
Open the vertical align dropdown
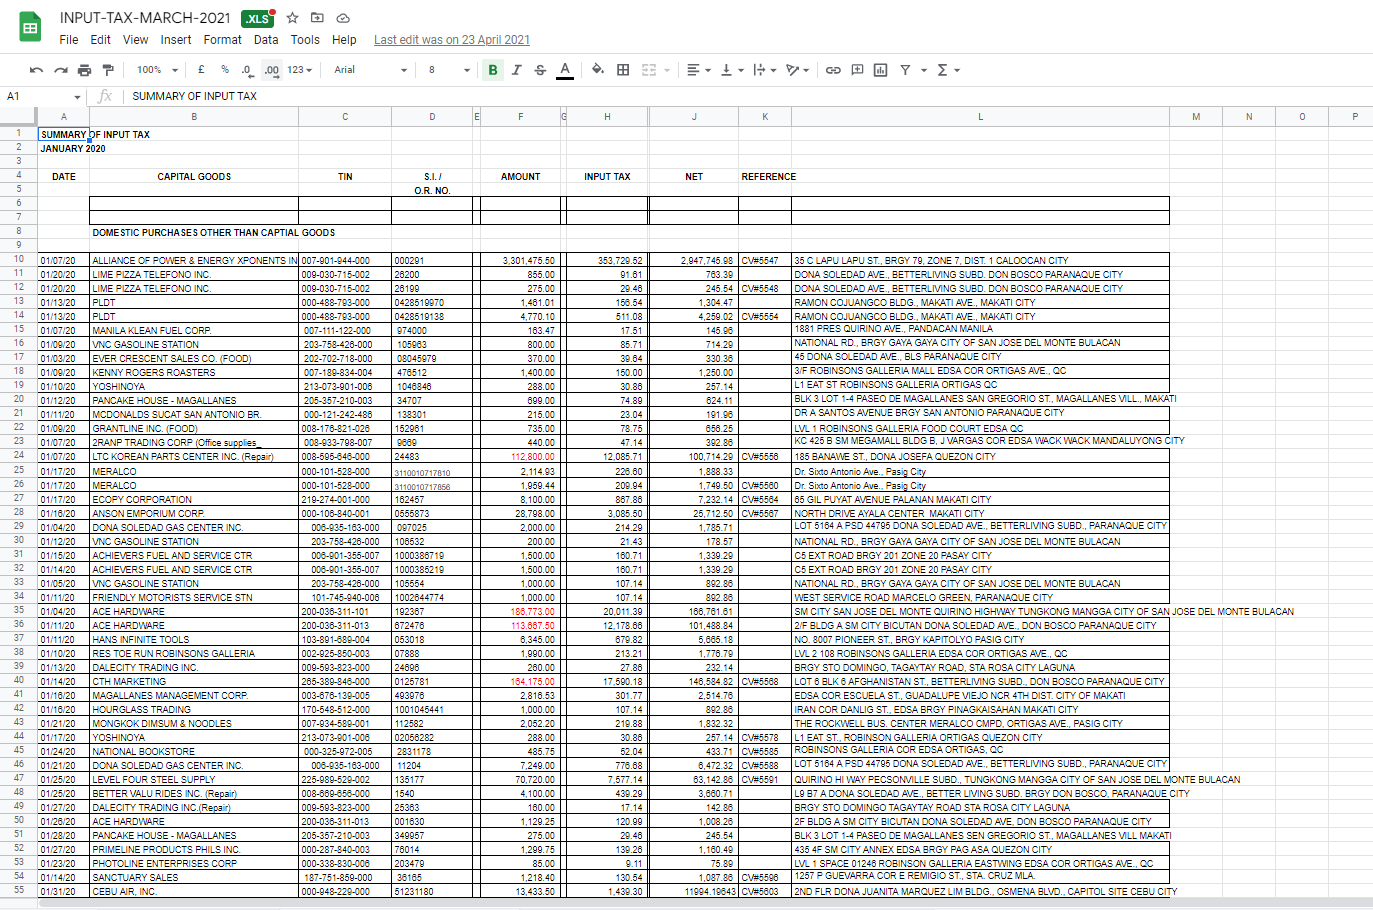point(732,70)
